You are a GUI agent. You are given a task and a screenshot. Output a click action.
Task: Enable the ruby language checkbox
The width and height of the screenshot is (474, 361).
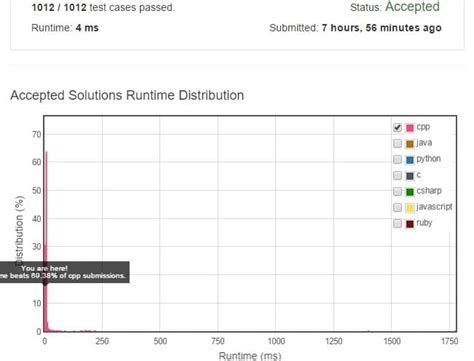[397, 223]
